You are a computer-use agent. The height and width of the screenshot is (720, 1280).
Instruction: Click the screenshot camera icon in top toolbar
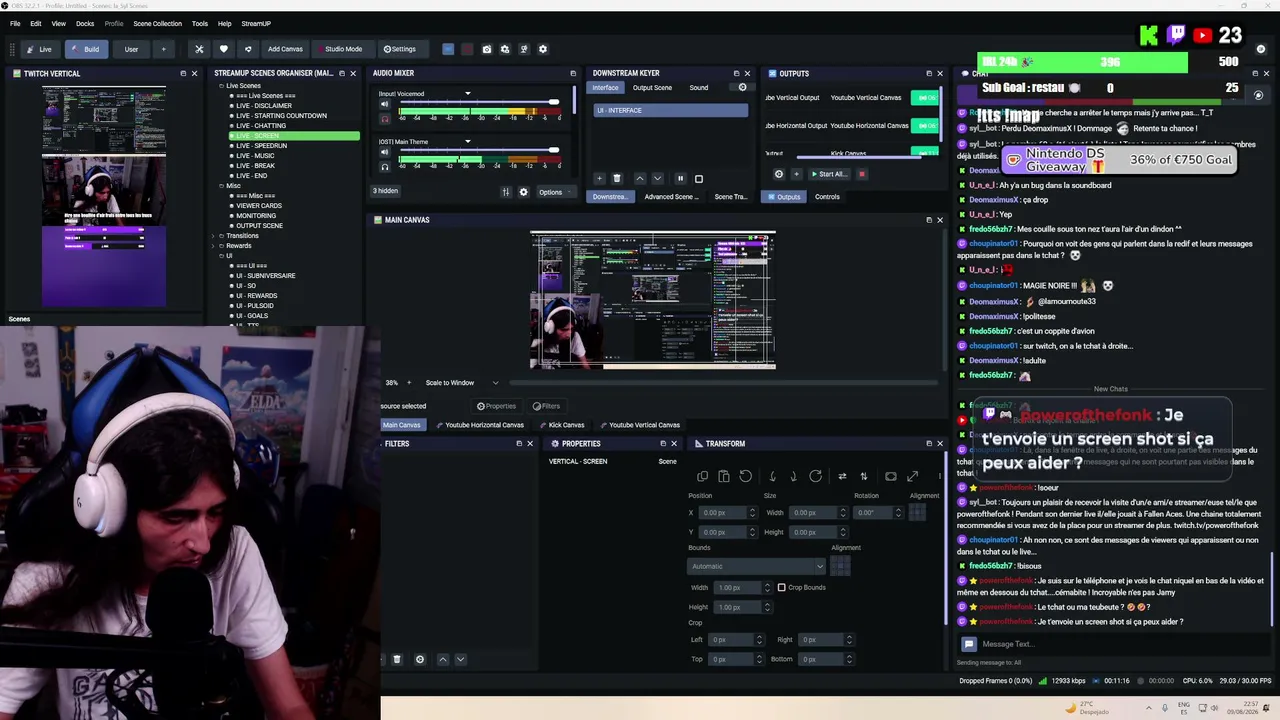click(487, 49)
